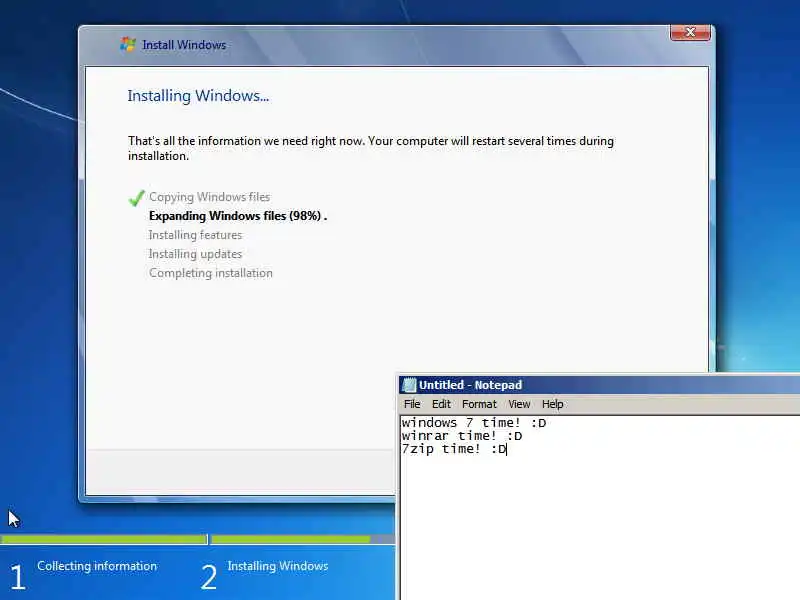Click the green checkmark beside Copying Windows files
Screen dimensions: 800x600
click(136, 197)
